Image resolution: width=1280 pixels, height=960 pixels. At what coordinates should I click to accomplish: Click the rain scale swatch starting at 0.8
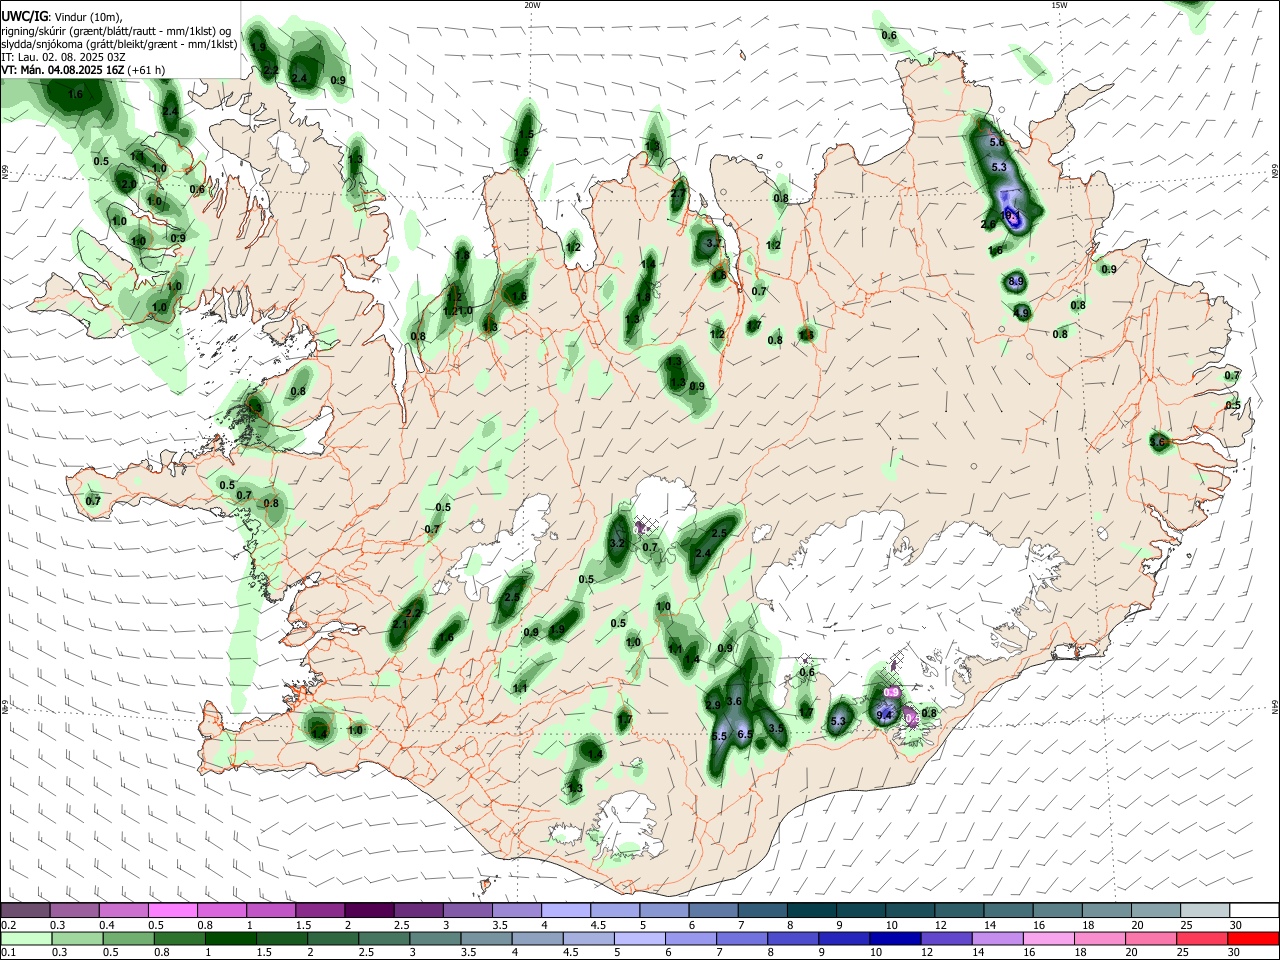tap(179, 938)
